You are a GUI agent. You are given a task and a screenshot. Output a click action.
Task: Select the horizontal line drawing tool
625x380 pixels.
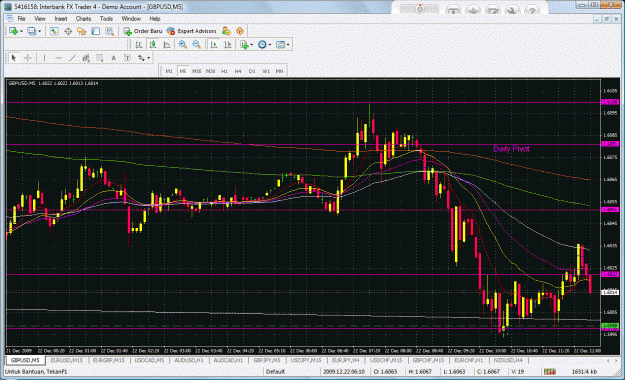coord(58,58)
